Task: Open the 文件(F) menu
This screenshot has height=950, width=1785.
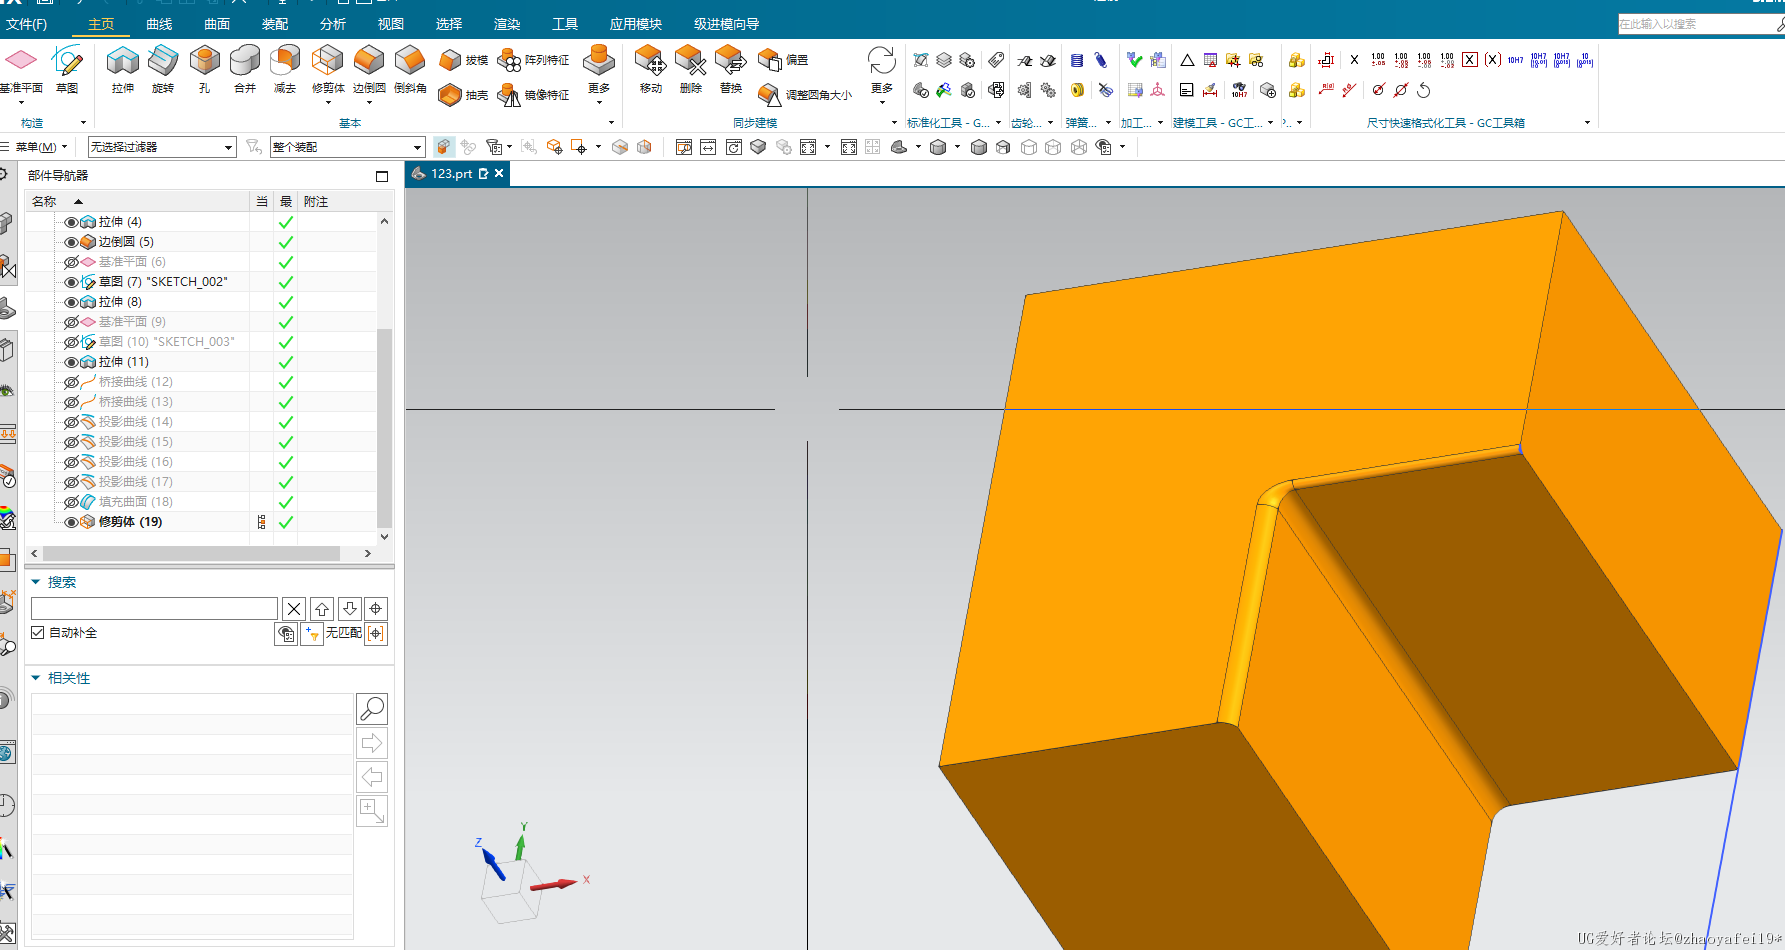Action: [x=27, y=24]
